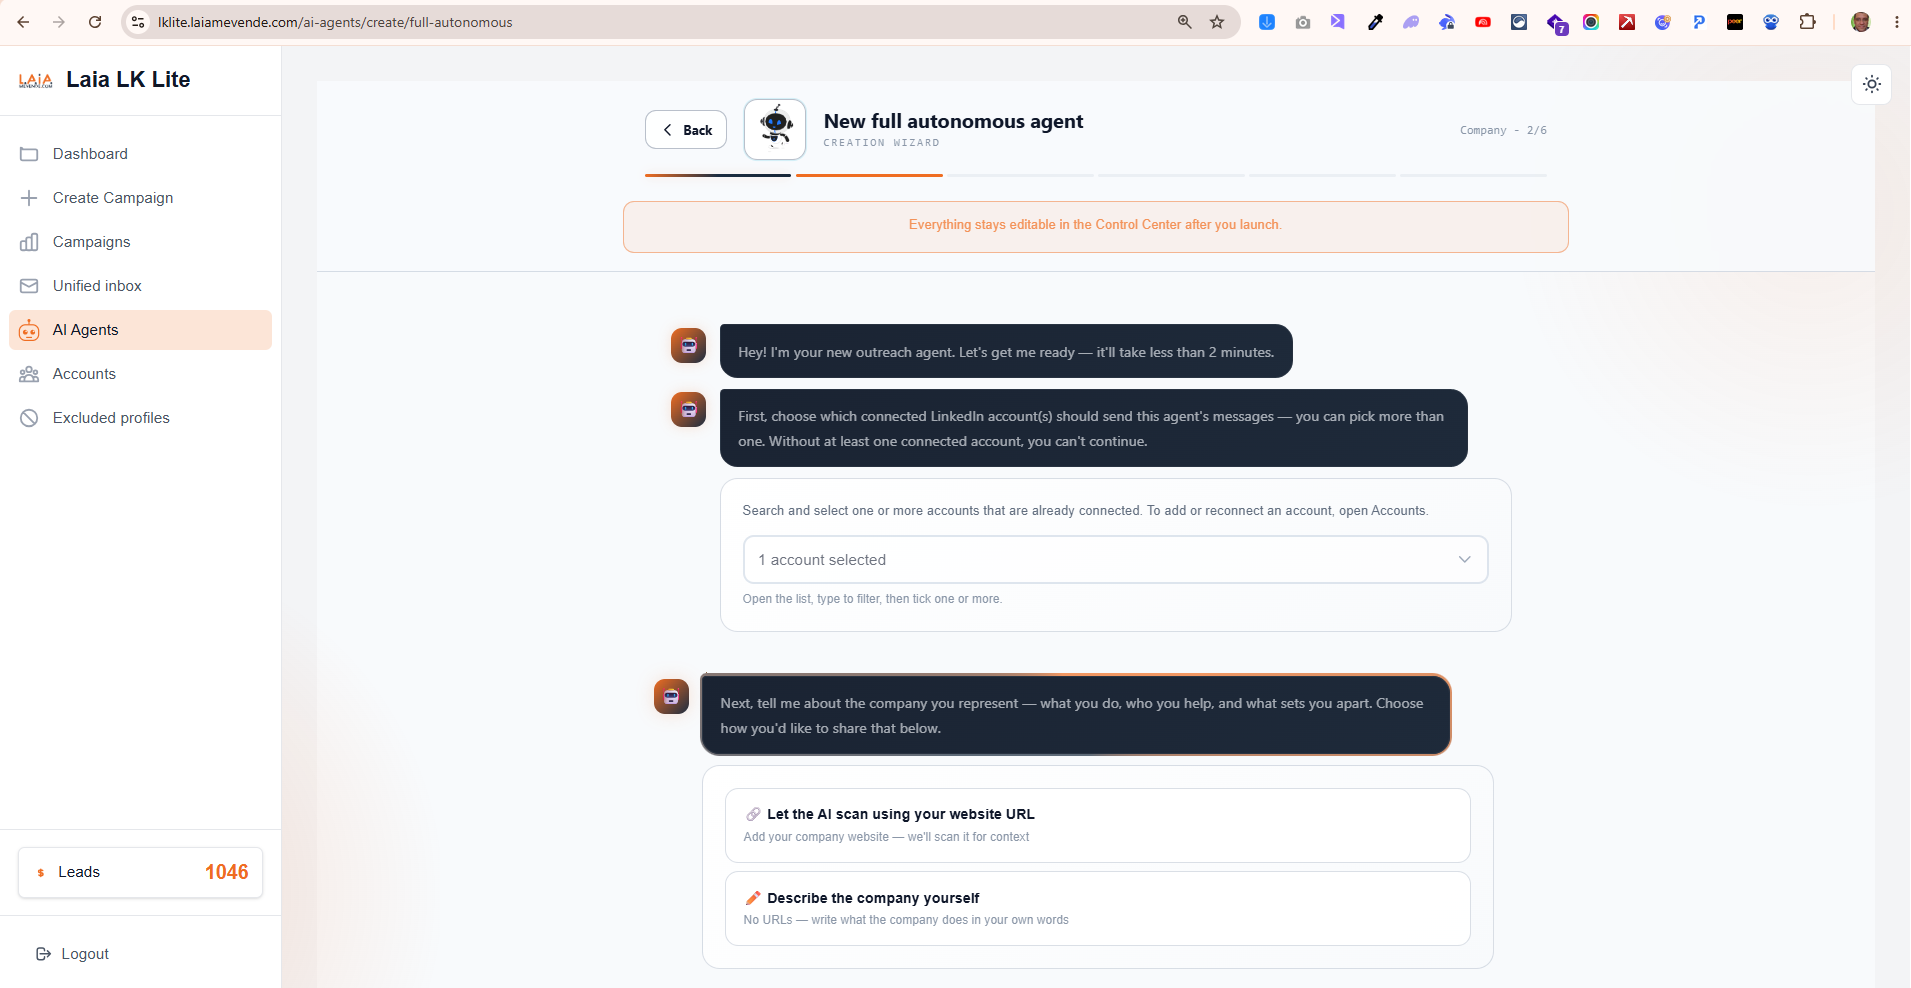Click the Laia LK Lite logo

(x=36, y=80)
